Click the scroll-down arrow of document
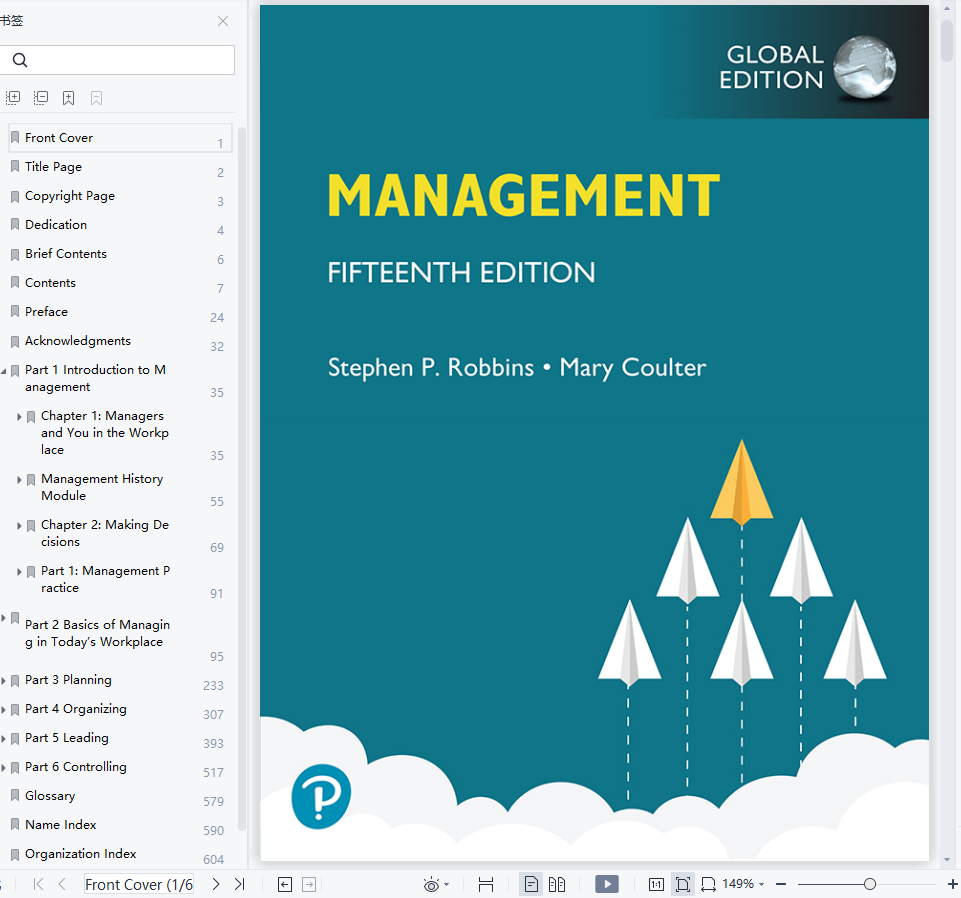 (948, 859)
